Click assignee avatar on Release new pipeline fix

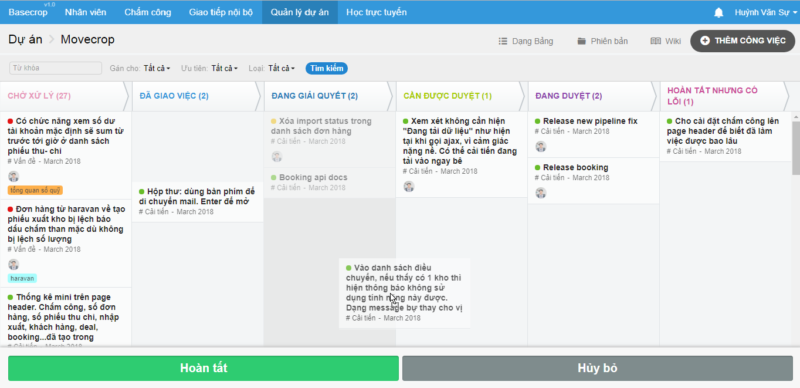tap(541, 147)
